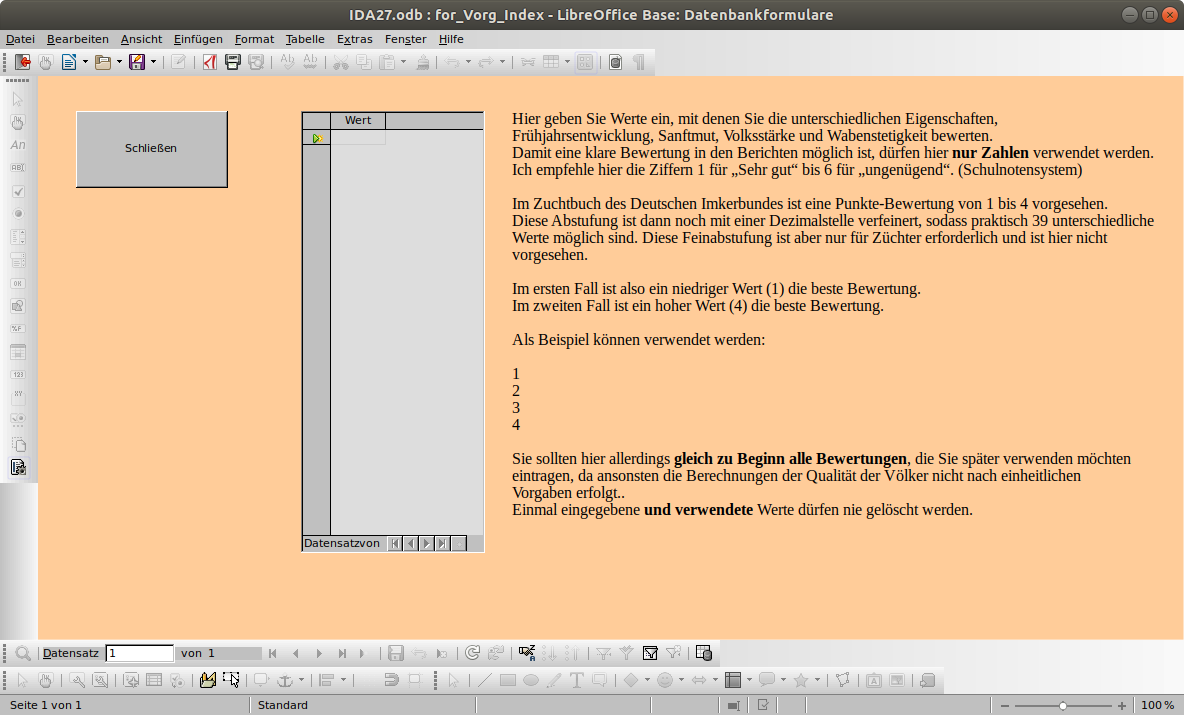Expand the New document dropdown arrow
The height and width of the screenshot is (715, 1184).
pos(85,62)
